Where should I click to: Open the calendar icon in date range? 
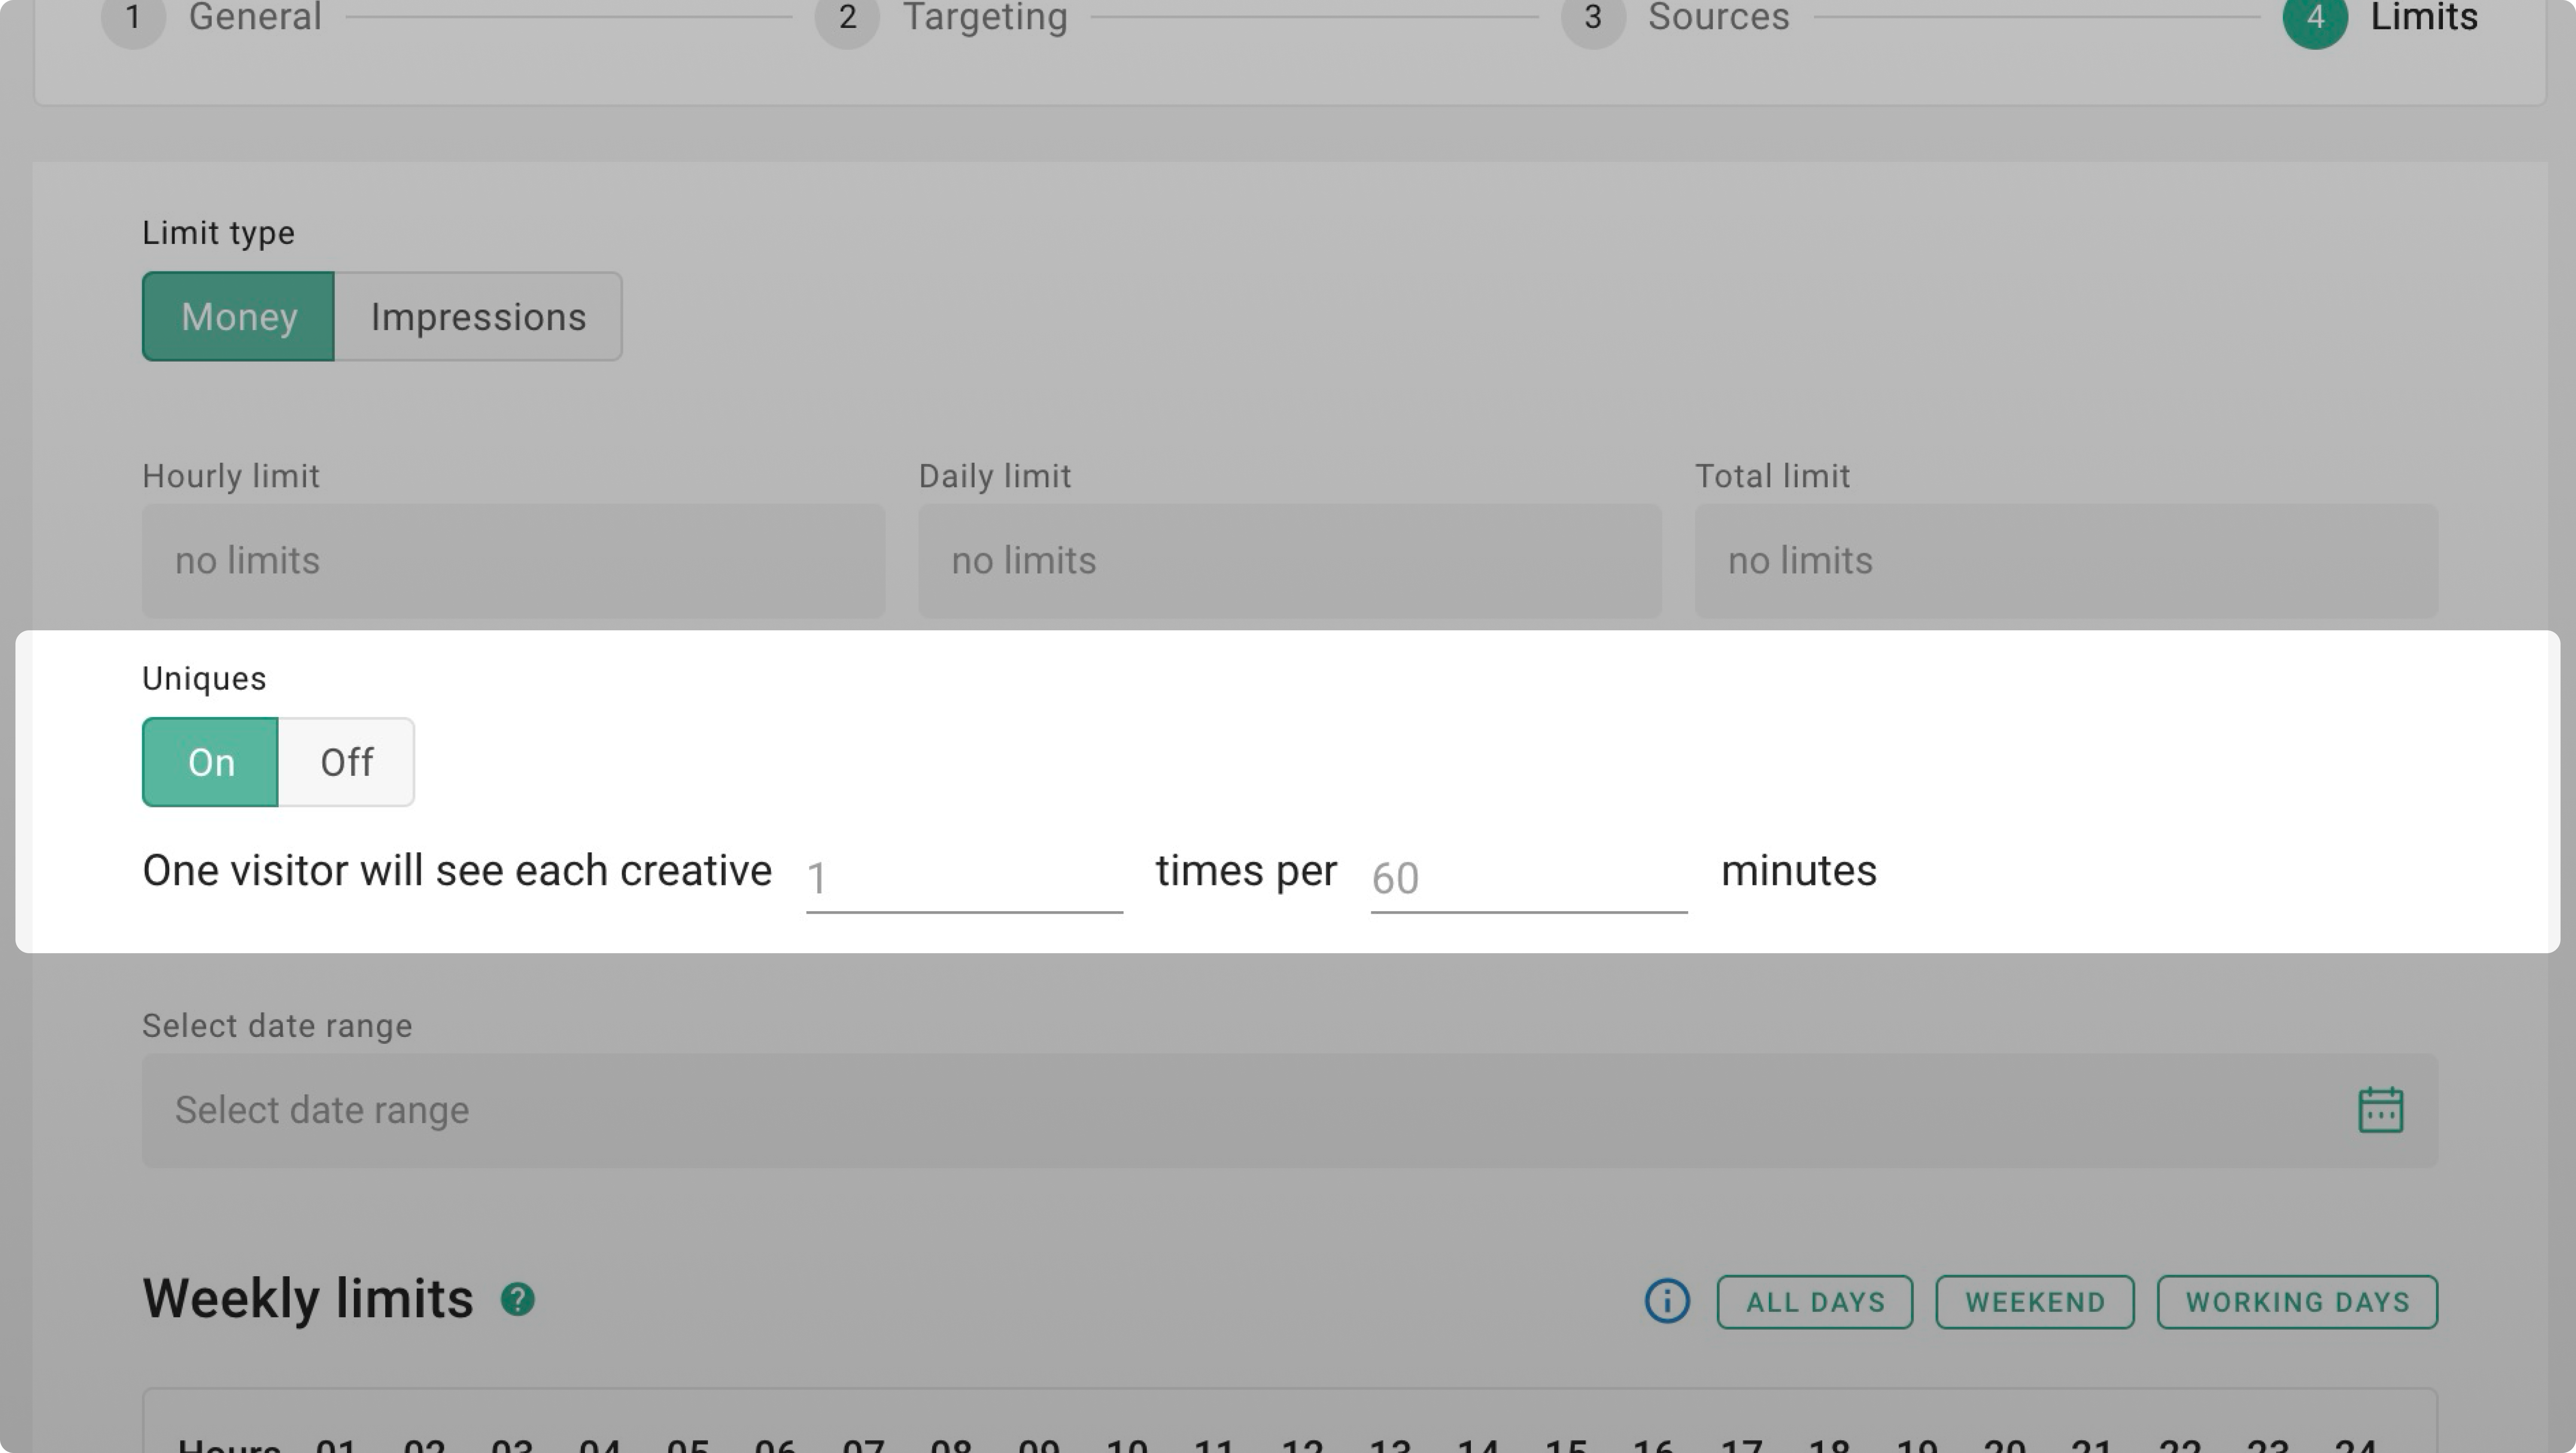[2380, 1110]
